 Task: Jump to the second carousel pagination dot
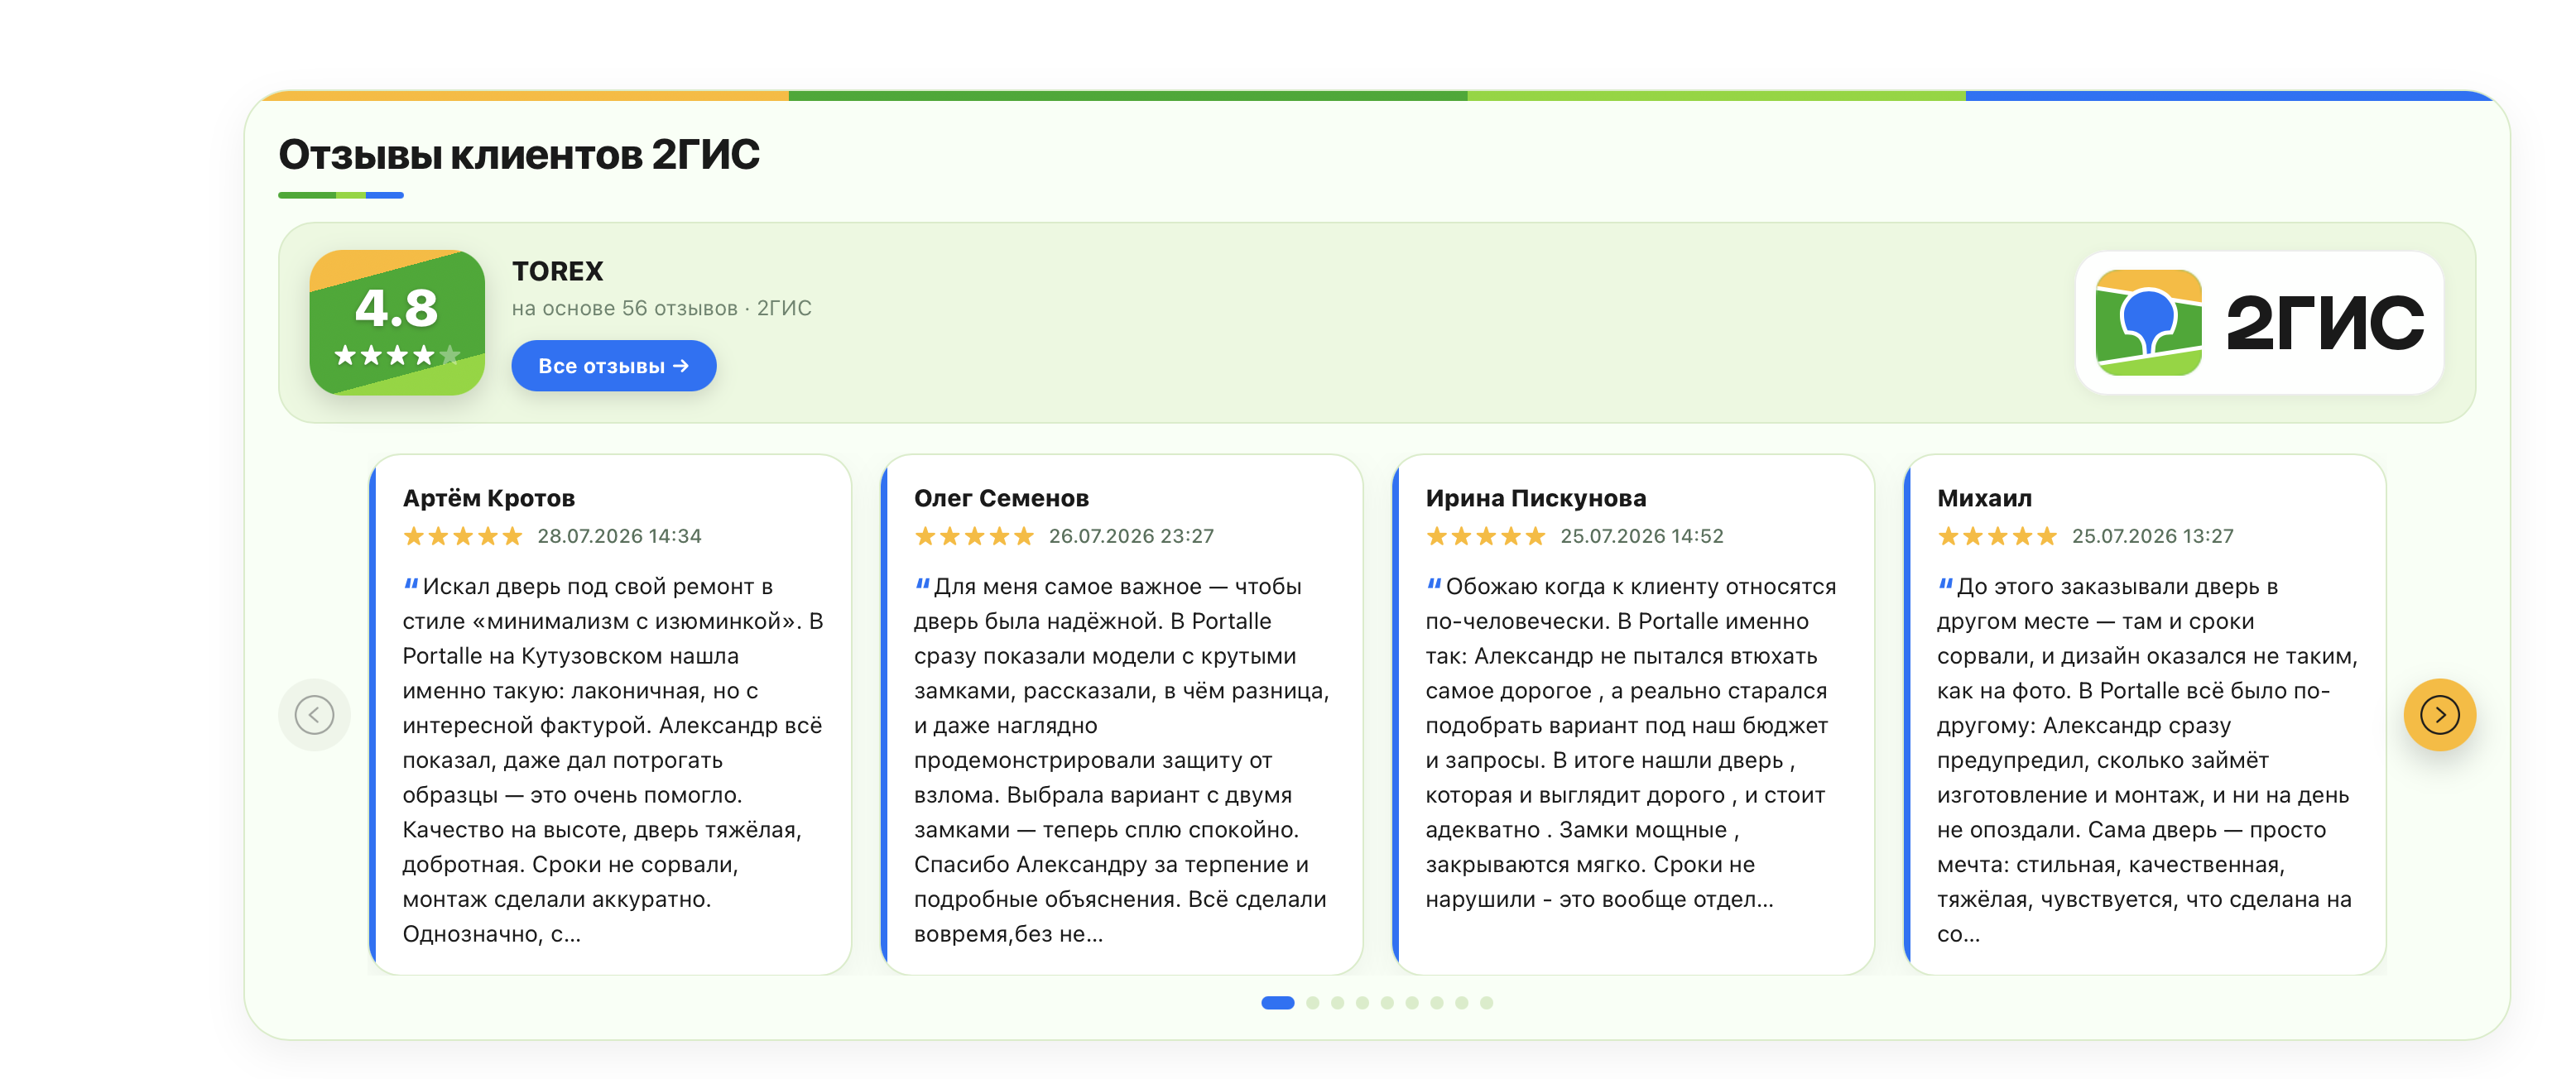(1313, 1002)
